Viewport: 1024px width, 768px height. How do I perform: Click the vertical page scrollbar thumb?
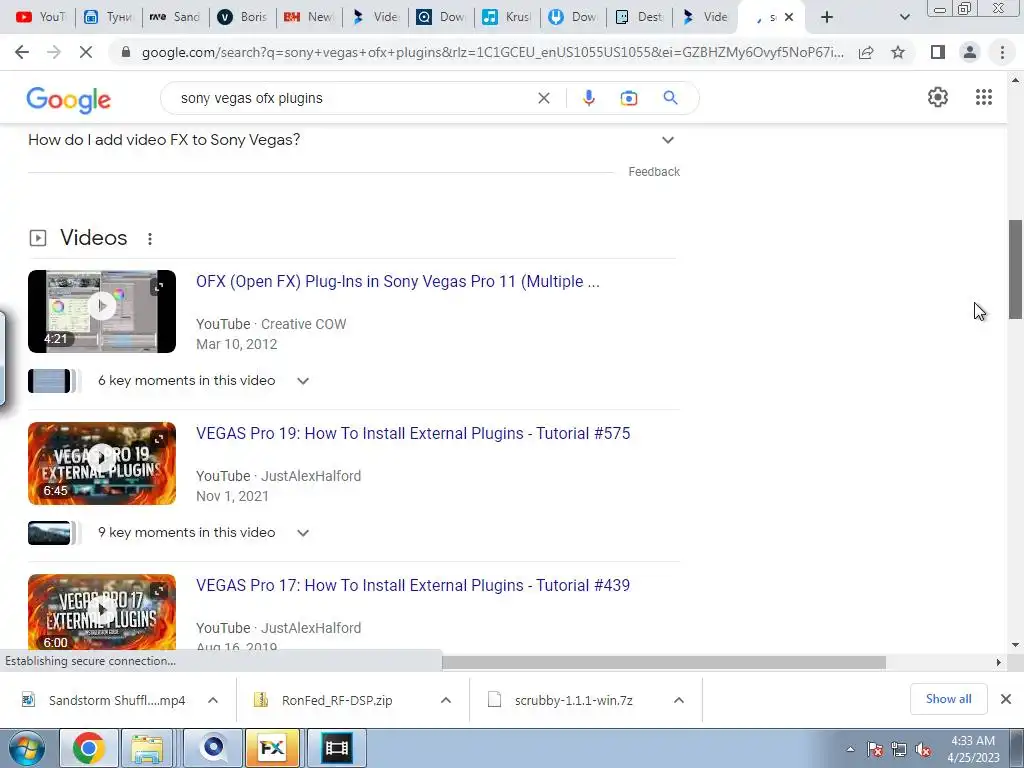1015,269
